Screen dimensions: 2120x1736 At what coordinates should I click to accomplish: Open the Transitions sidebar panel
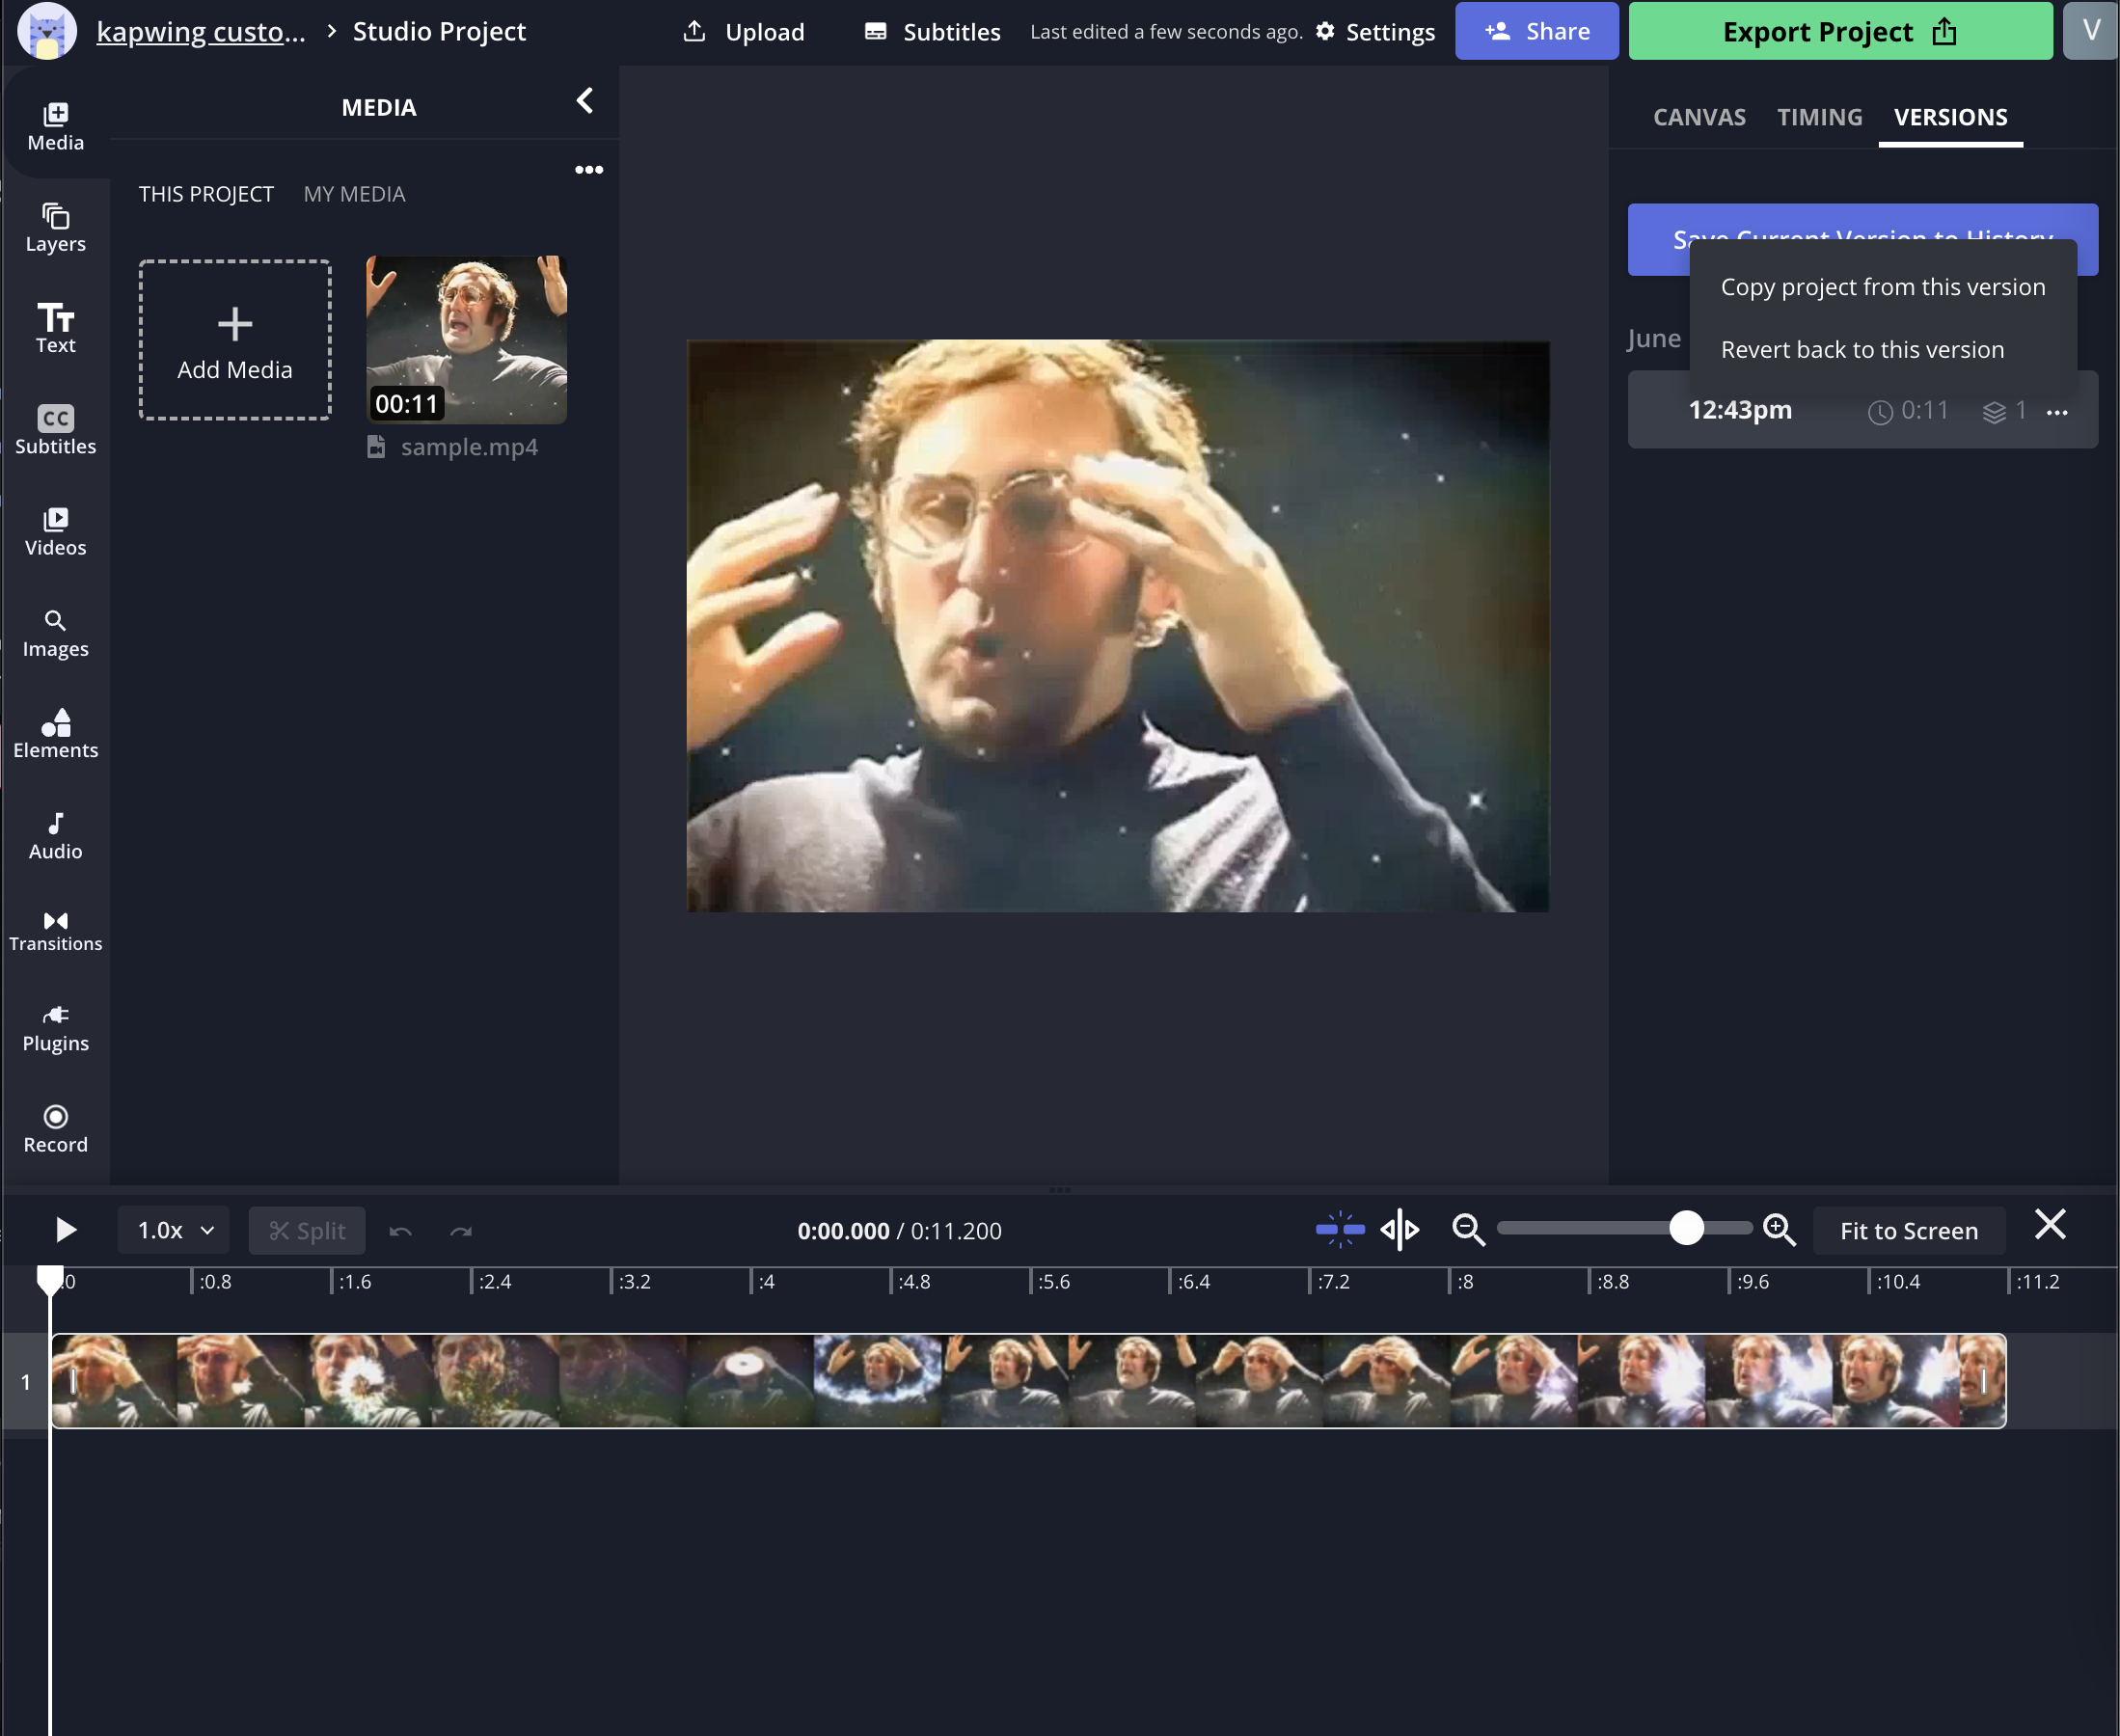click(55, 930)
